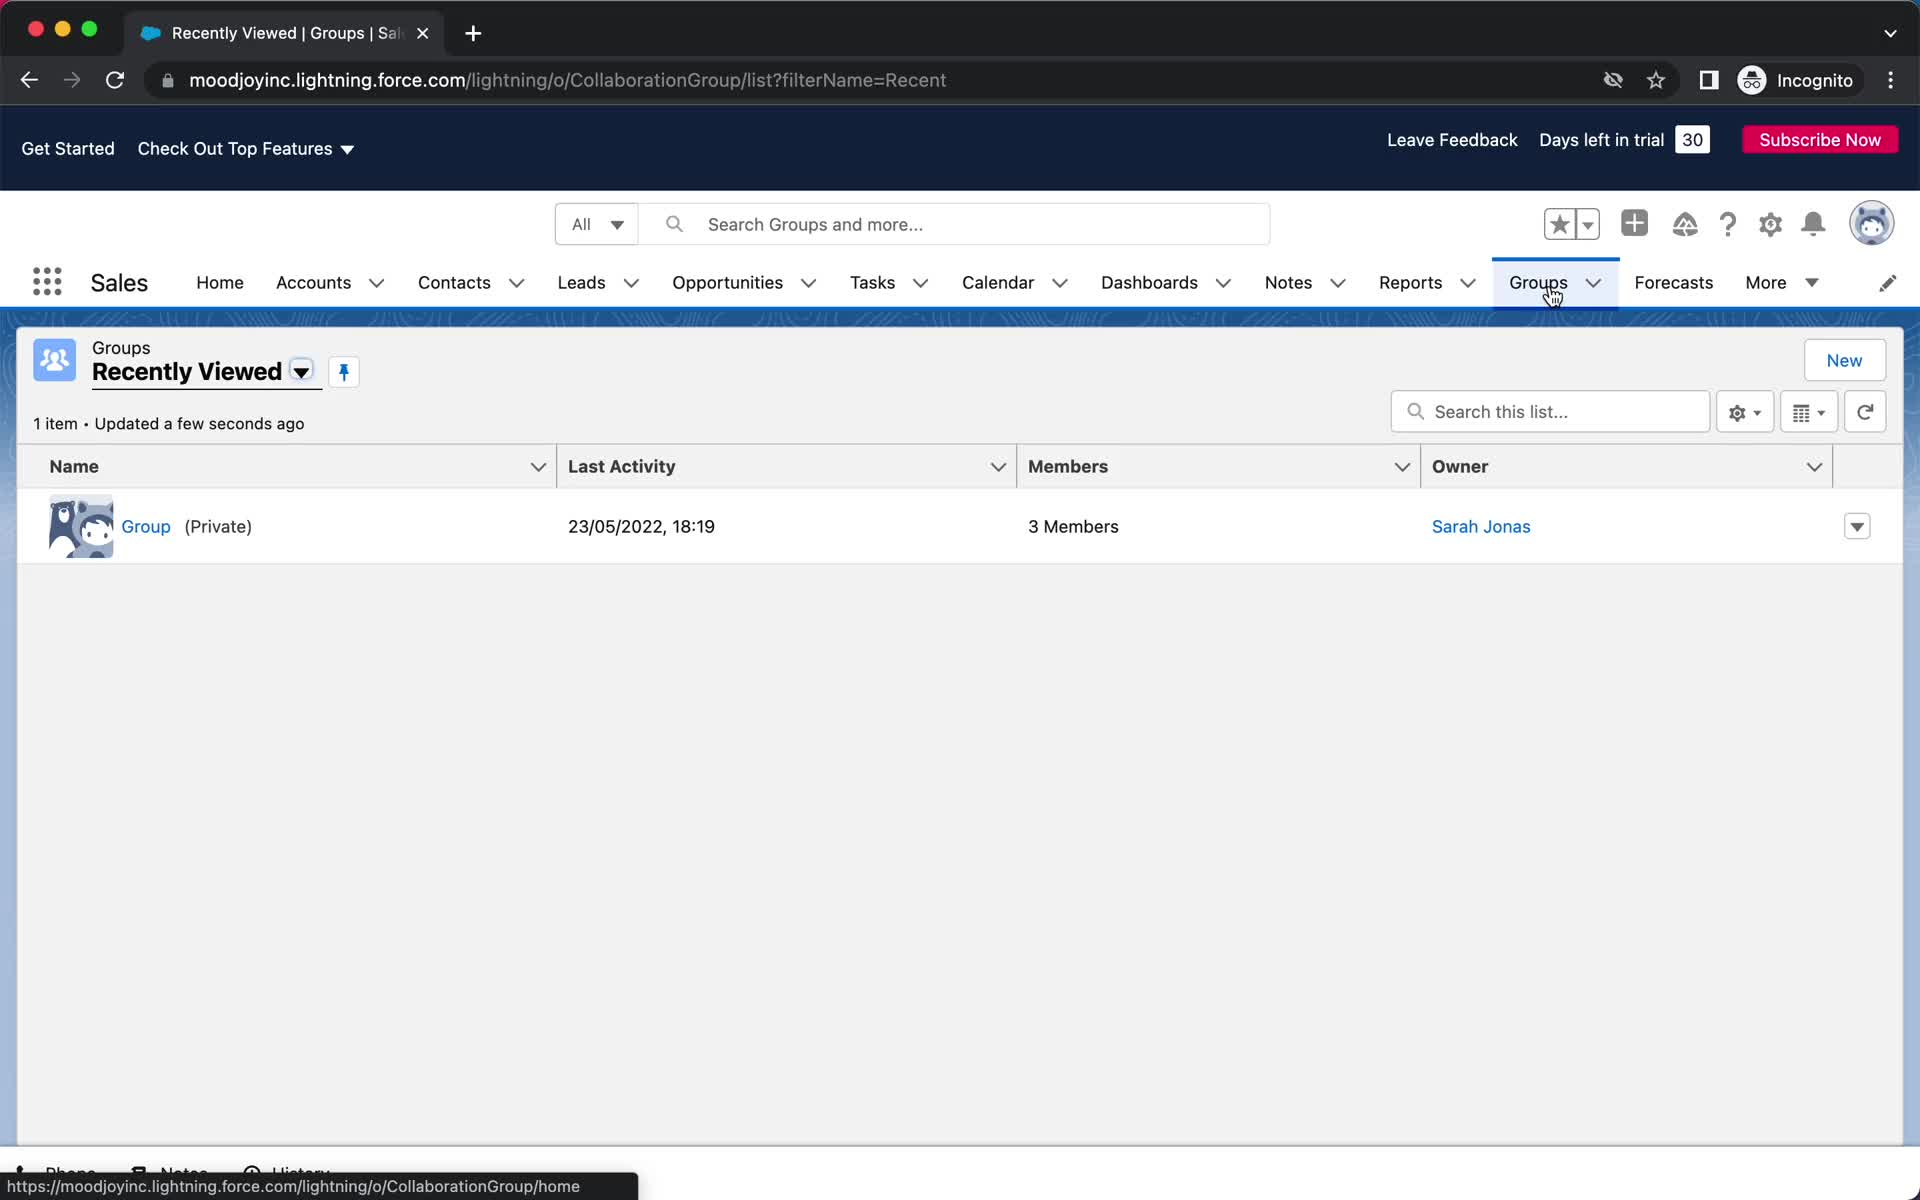1920x1200 pixels.
Task: Expand the Groups dropdown in nav
Action: 1594,282
